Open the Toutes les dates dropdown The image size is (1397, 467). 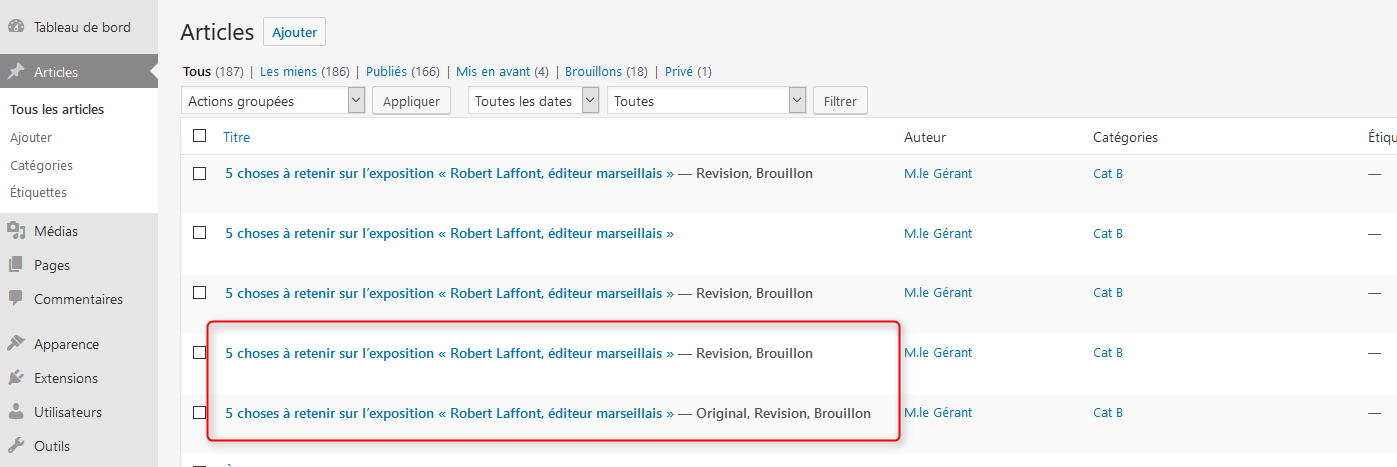[x=533, y=101]
